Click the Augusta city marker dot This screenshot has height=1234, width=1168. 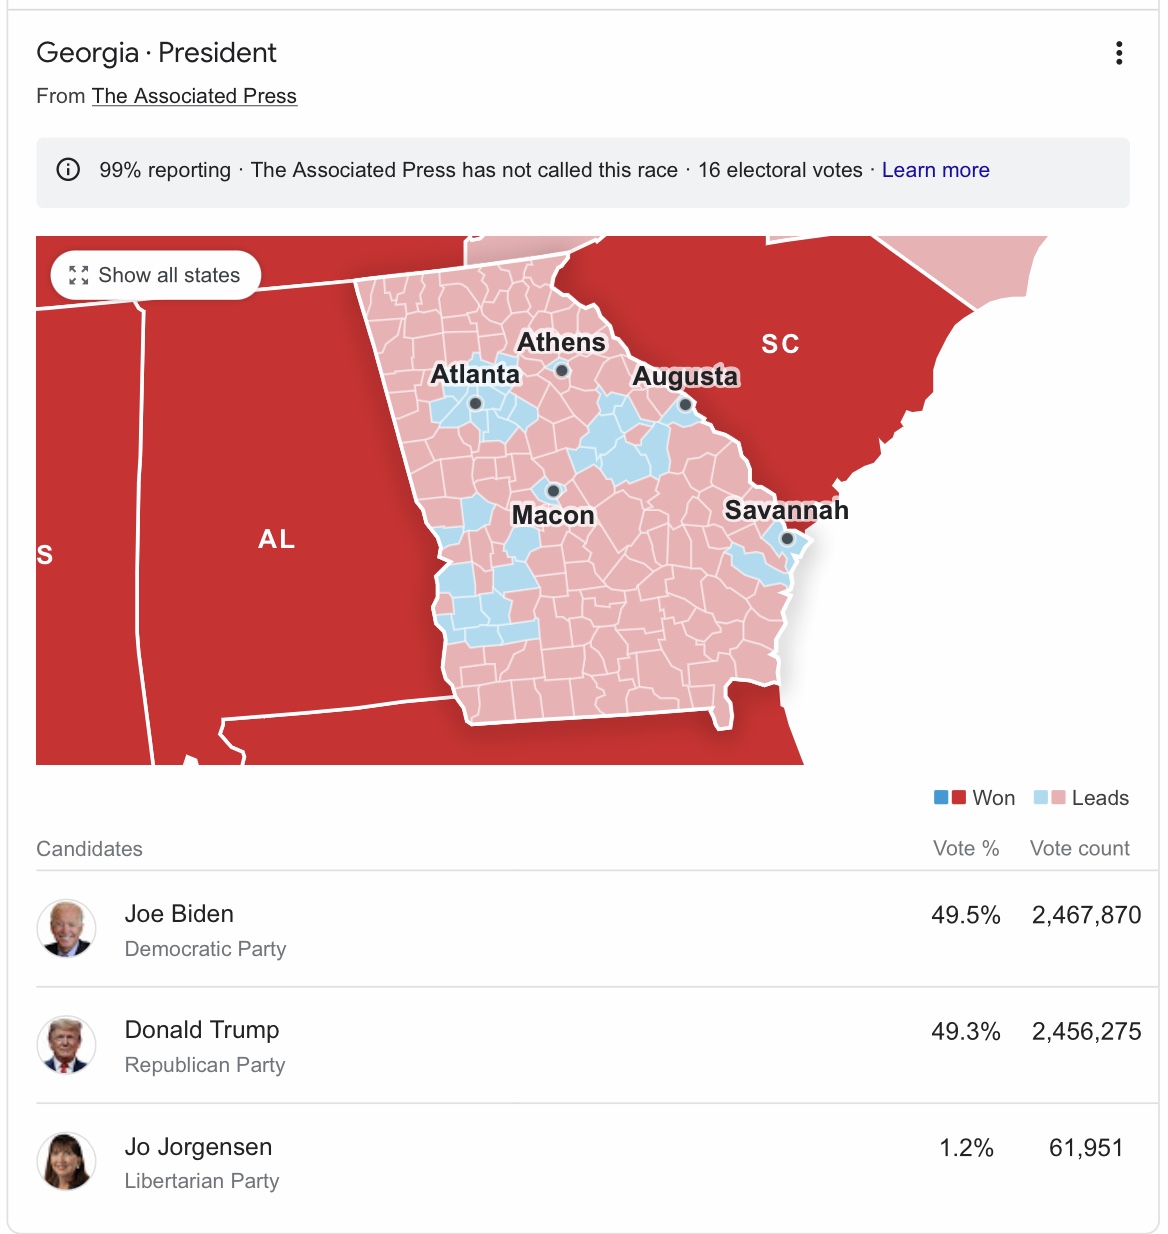coord(685,405)
